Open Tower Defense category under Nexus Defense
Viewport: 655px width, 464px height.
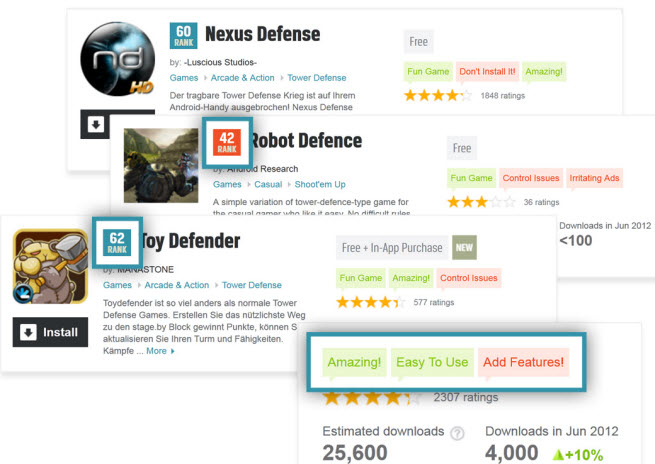(317, 78)
